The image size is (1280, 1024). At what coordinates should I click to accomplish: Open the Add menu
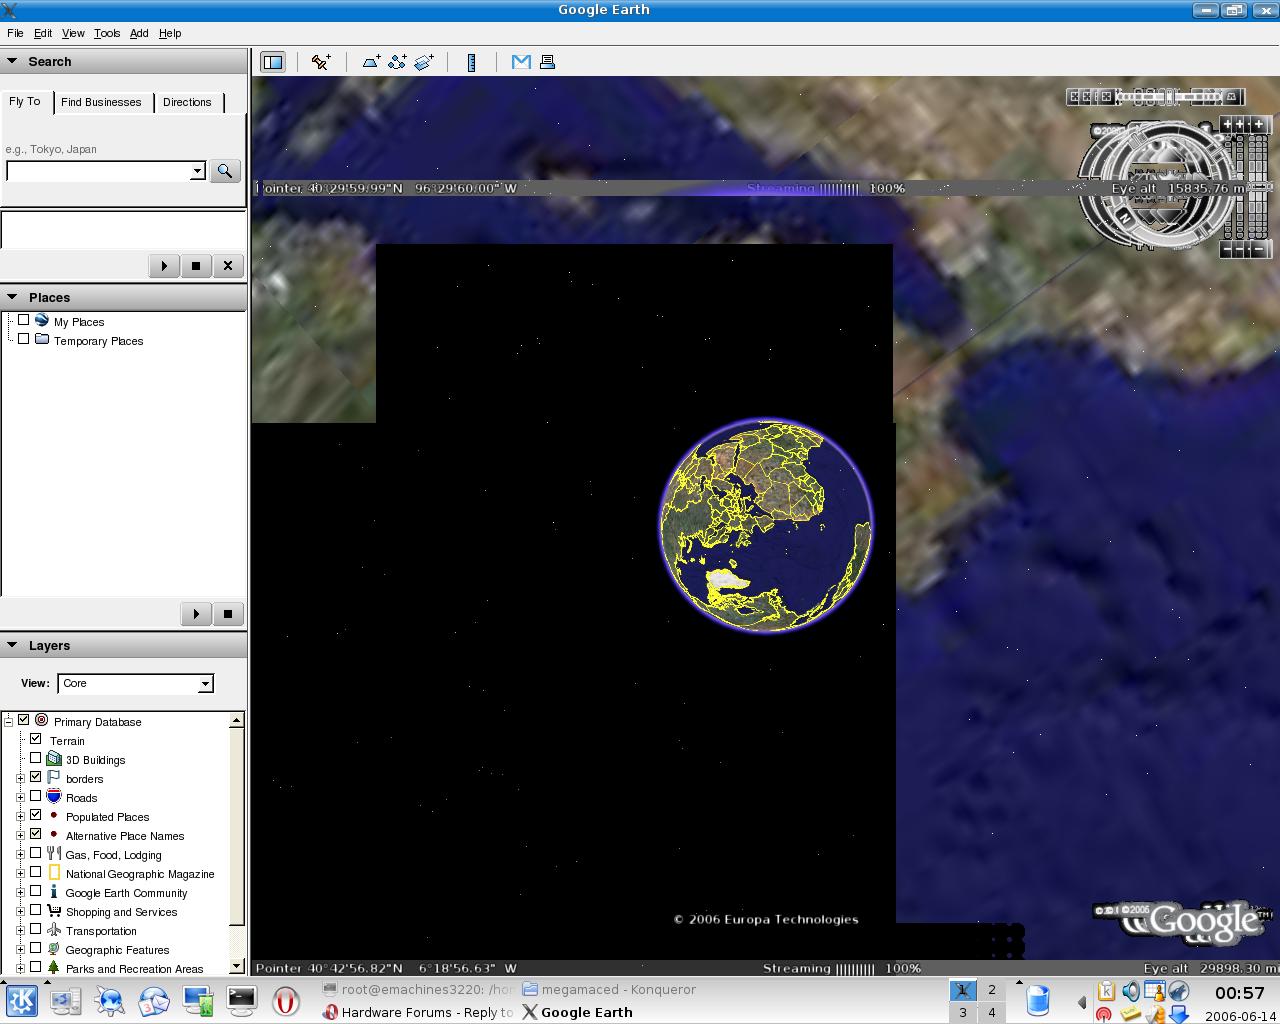pyautogui.click(x=139, y=33)
